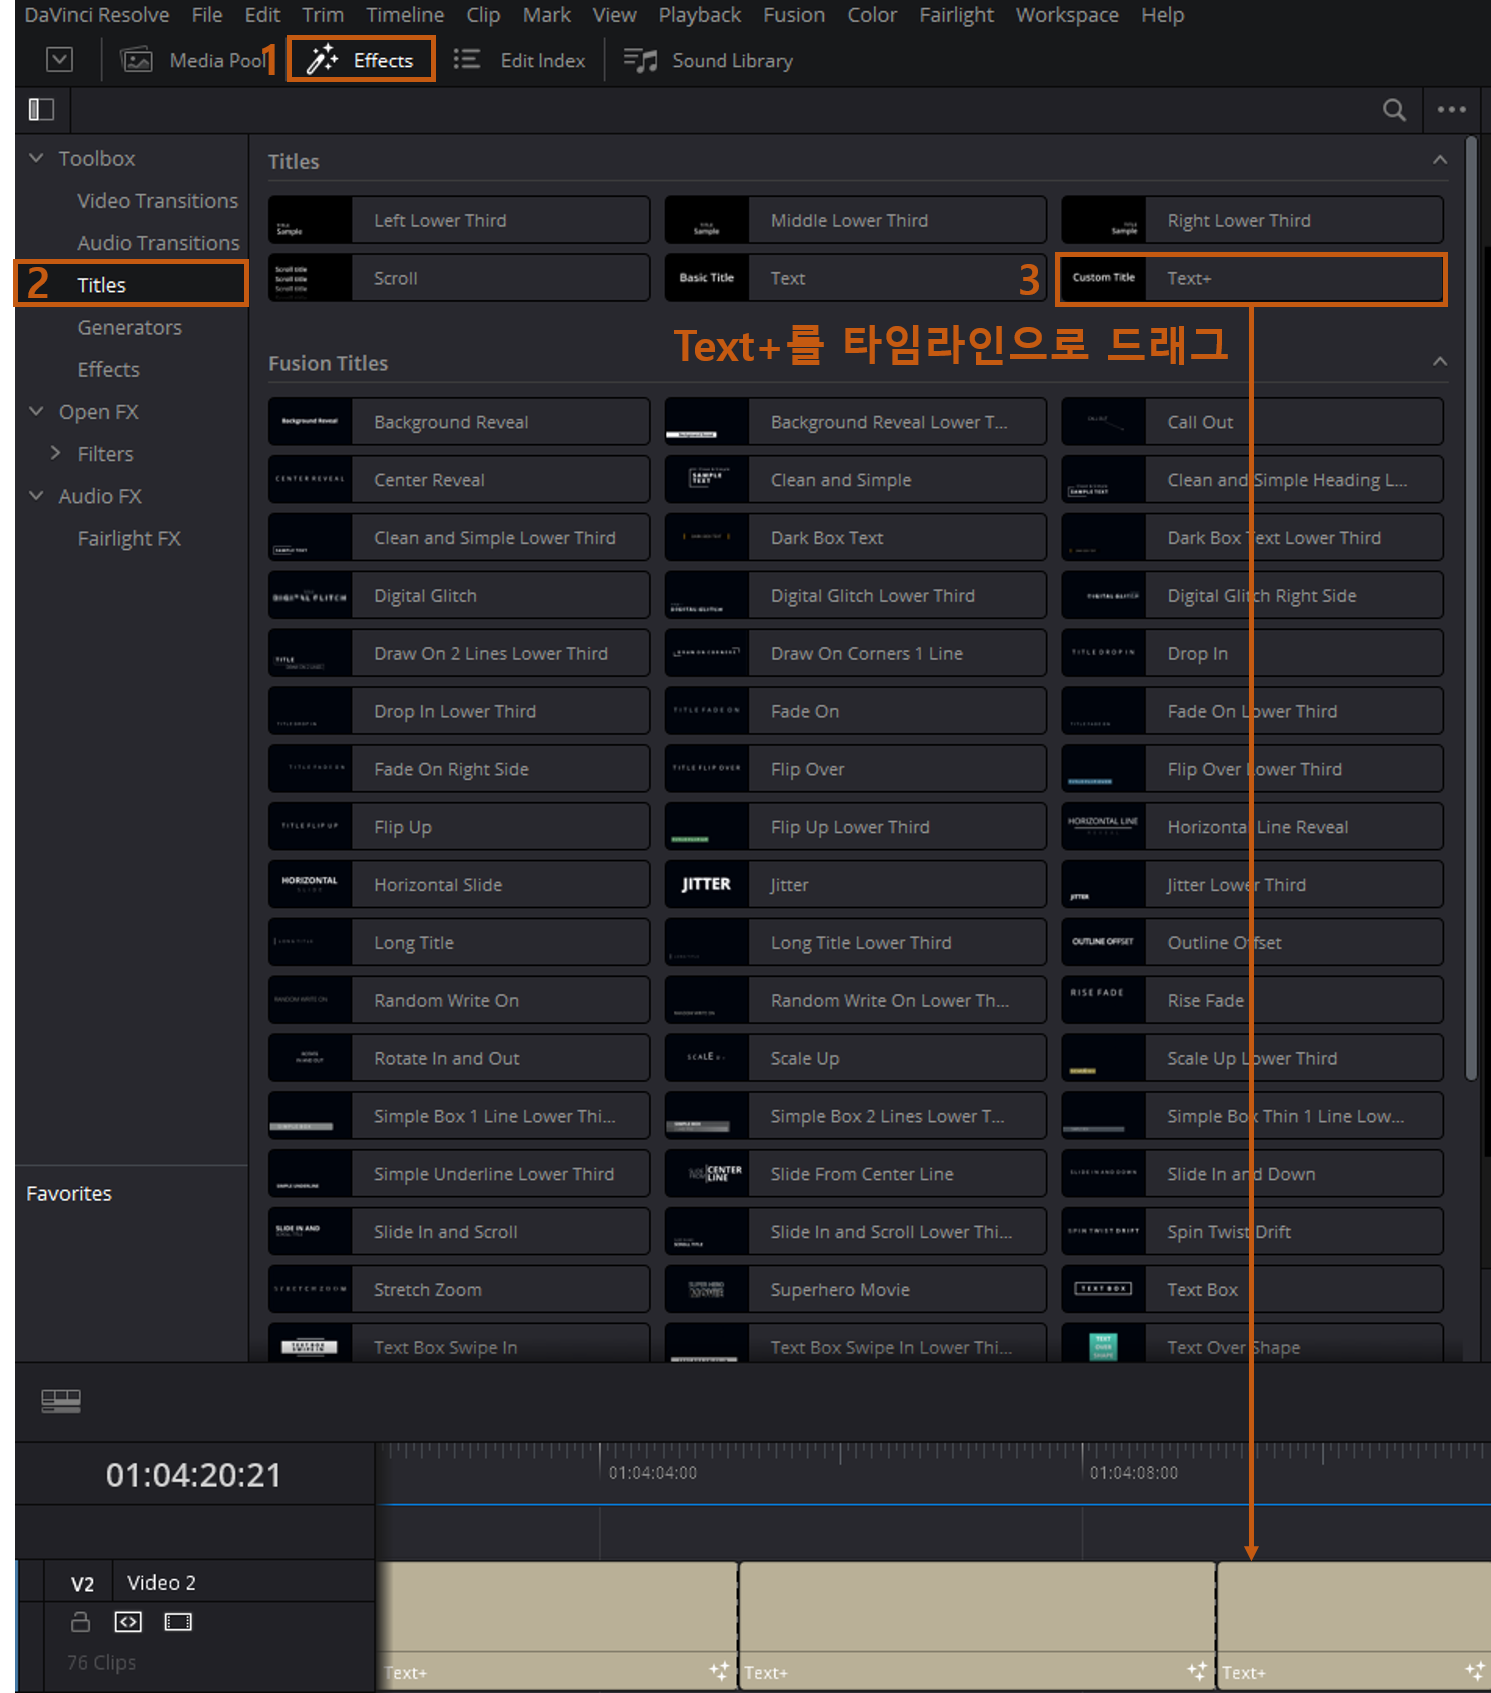Select Superhero Movie Fusion title
This screenshot has height=1693, width=1491.
pos(855,1289)
